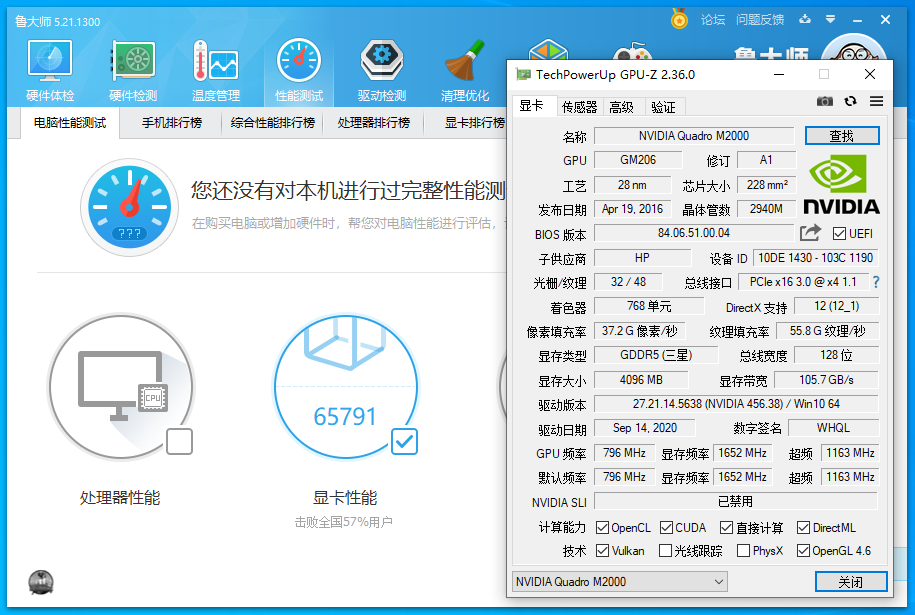The width and height of the screenshot is (915, 615).
Task: Click 关闭 close button in GPU-Z
Action: tap(851, 582)
